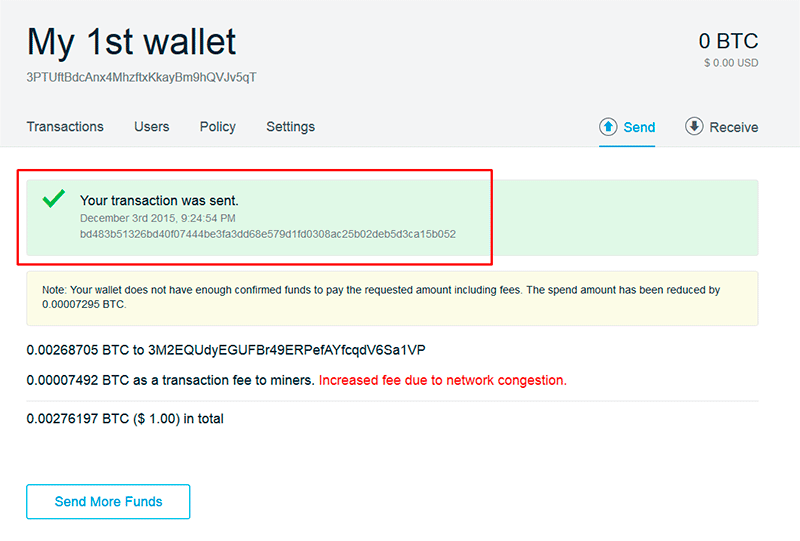Open the Transactions tab
The image size is (800, 541).
point(65,127)
